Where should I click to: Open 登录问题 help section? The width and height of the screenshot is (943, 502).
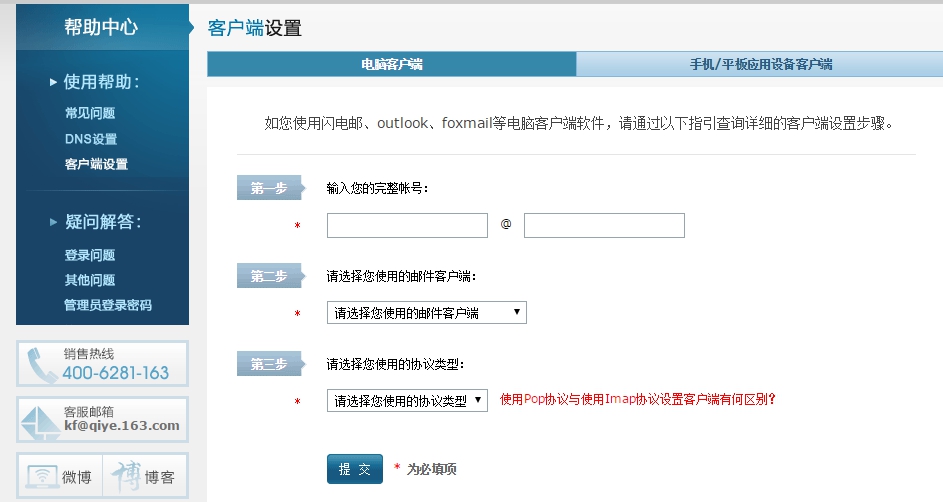coord(90,255)
